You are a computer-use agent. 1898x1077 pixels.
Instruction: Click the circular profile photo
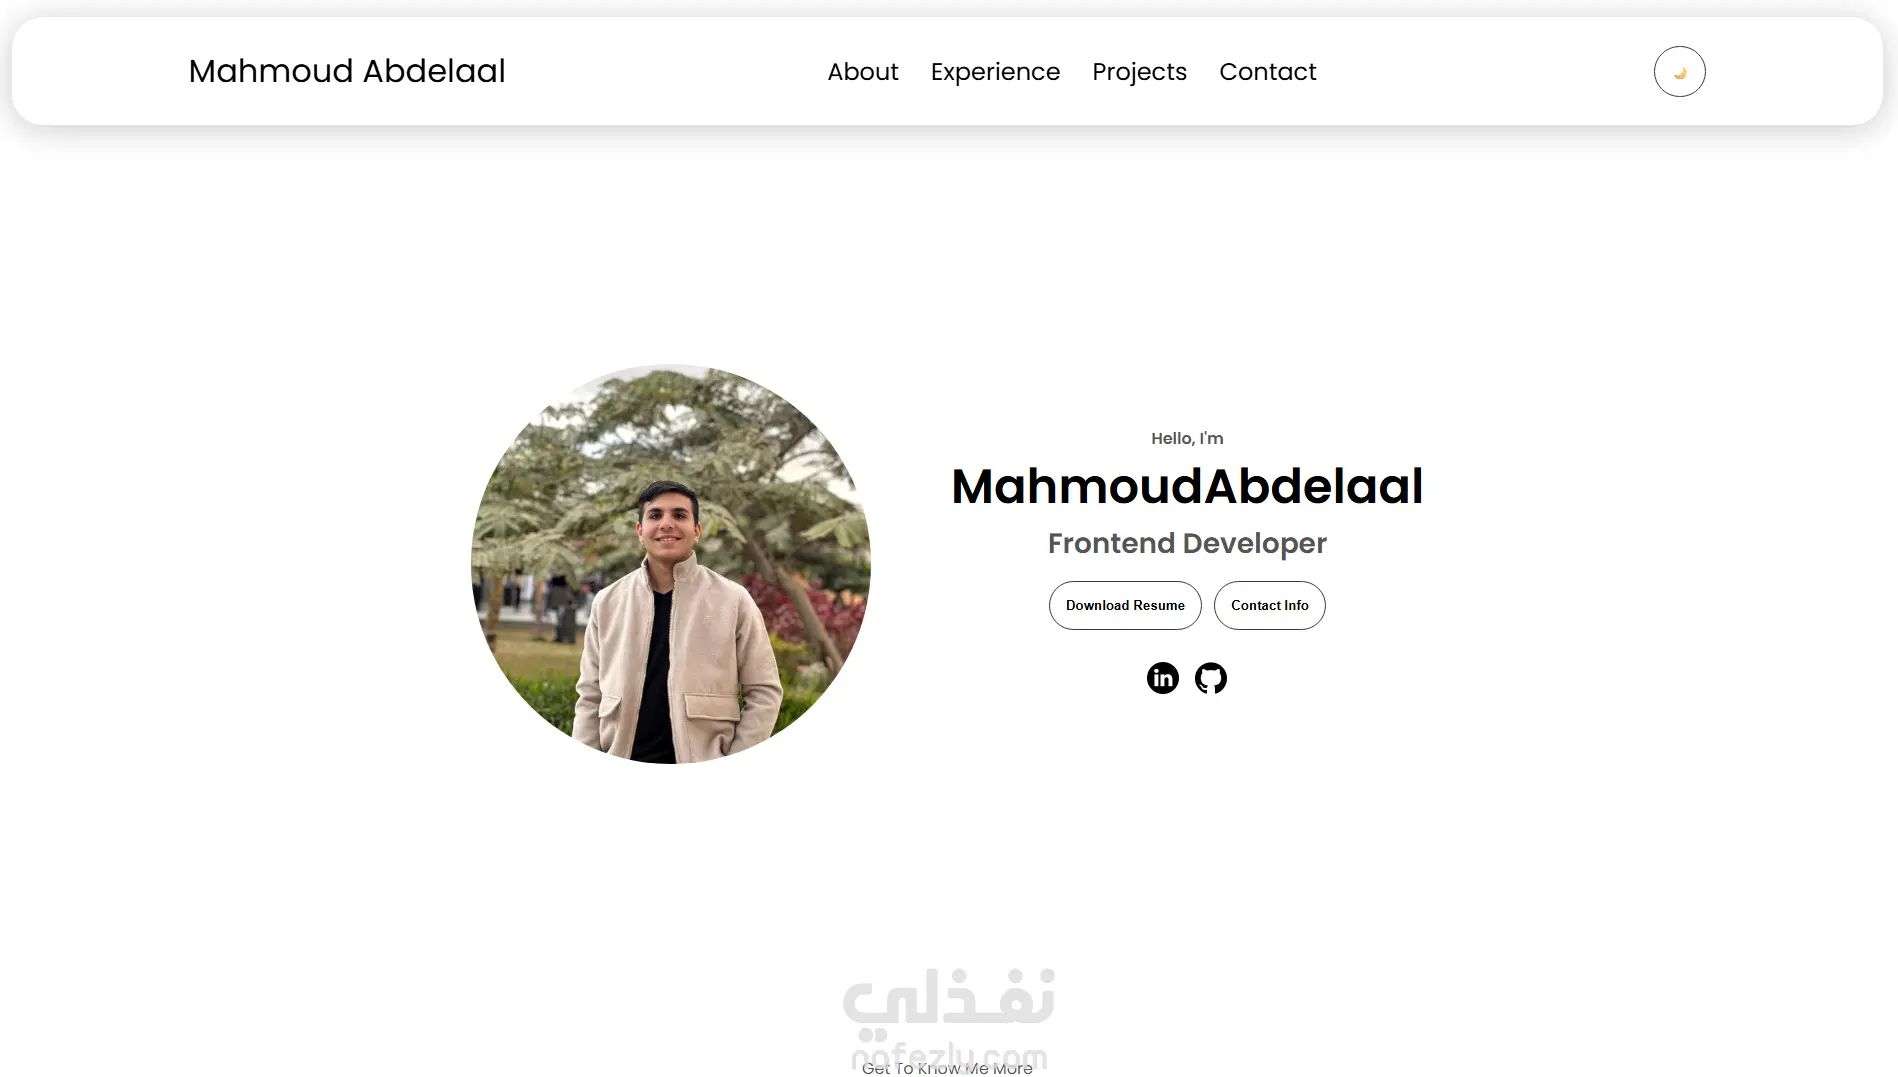pyautogui.click(x=671, y=564)
